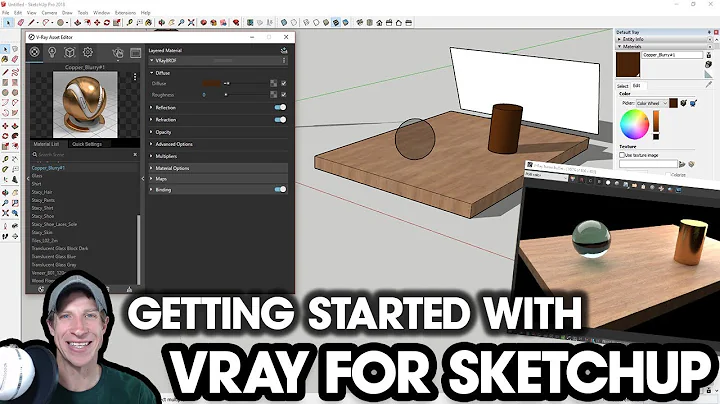
Task: Click Match Color on Screen icon
Action: (x=693, y=103)
